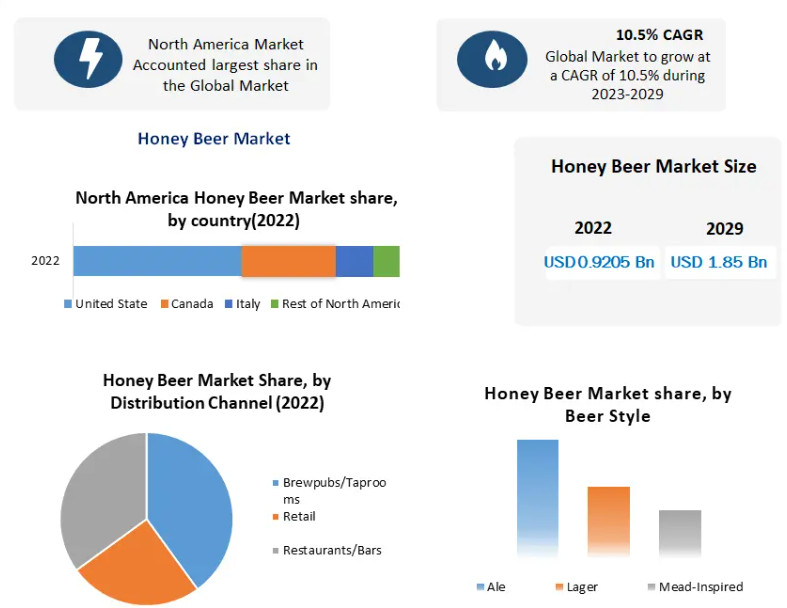This screenshot has width=787, height=608.
Task: Click the Canada legend orange square
Action: (x=164, y=304)
